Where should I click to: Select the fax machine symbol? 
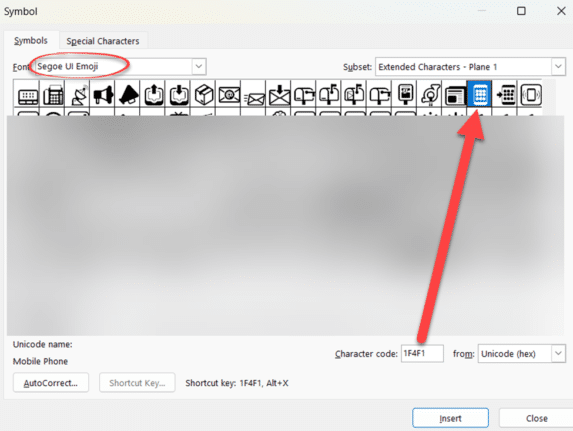pyautogui.click(x=53, y=95)
